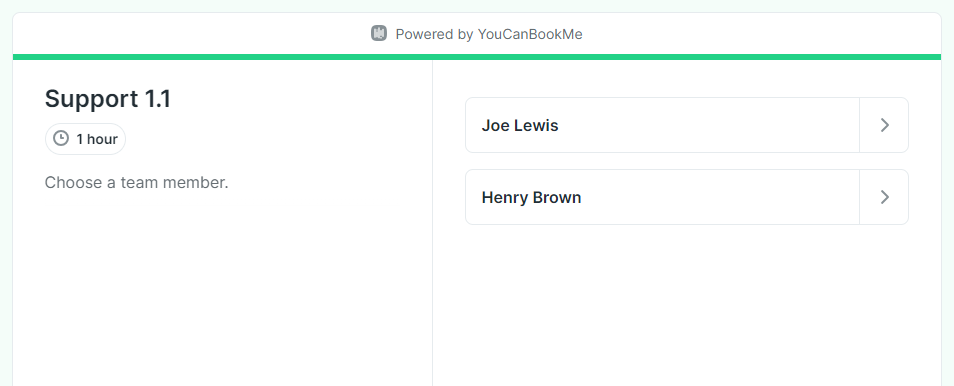The width and height of the screenshot is (954, 386).
Task: Select the surname Brown in second card
Action: point(557,197)
